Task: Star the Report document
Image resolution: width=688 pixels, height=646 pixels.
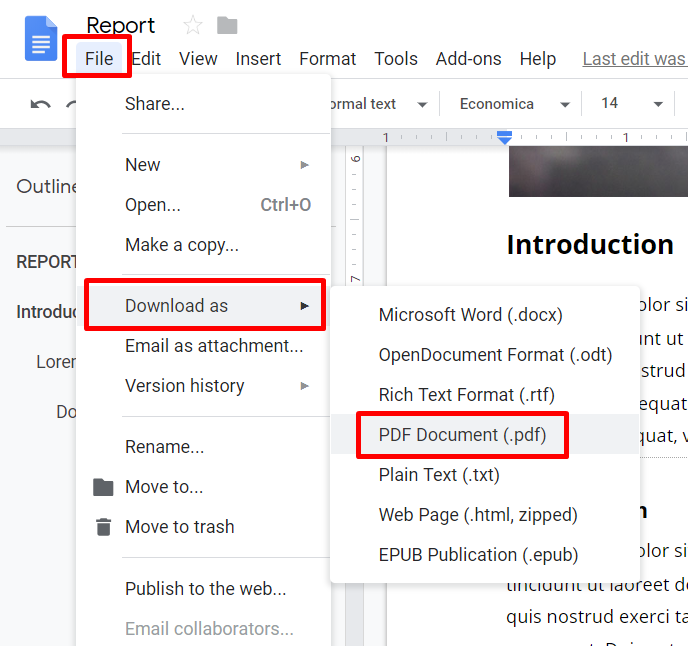Action: [x=192, y=25]
